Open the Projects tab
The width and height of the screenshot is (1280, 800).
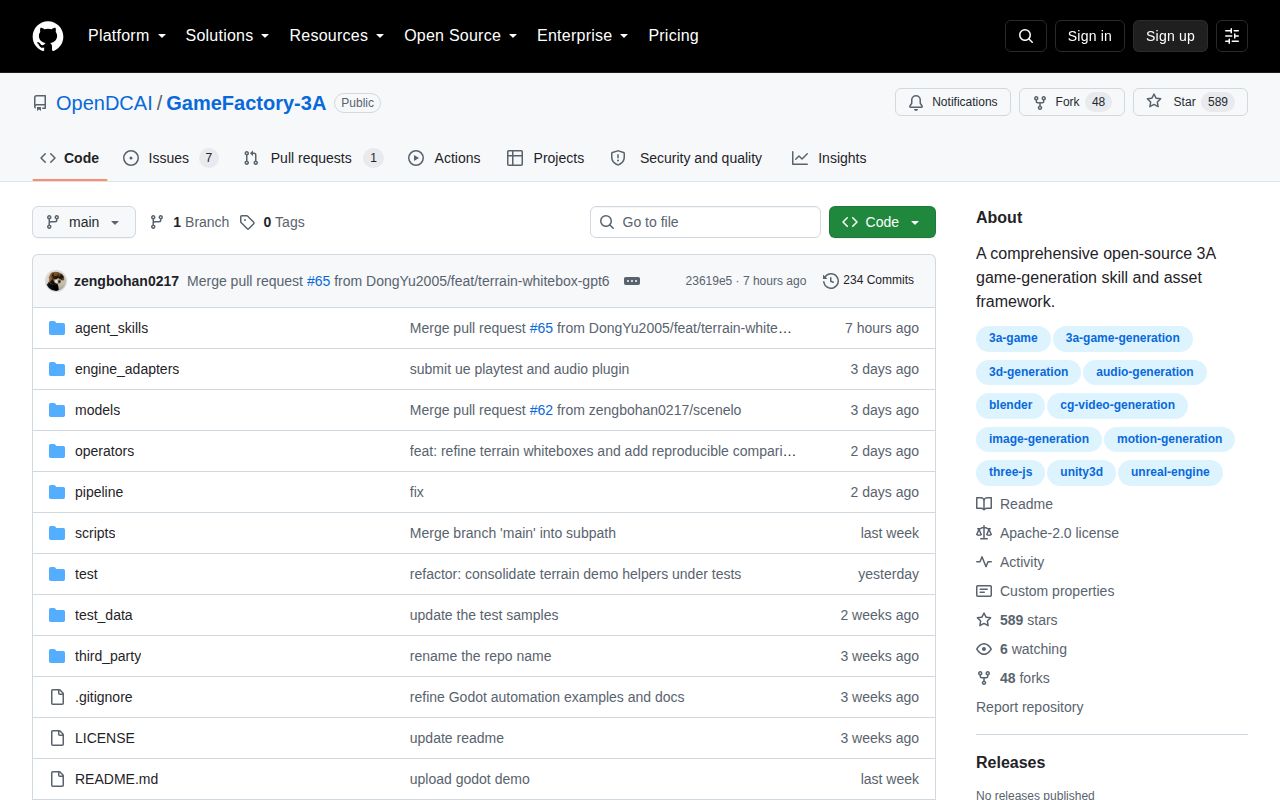click(x=546, y=158)
